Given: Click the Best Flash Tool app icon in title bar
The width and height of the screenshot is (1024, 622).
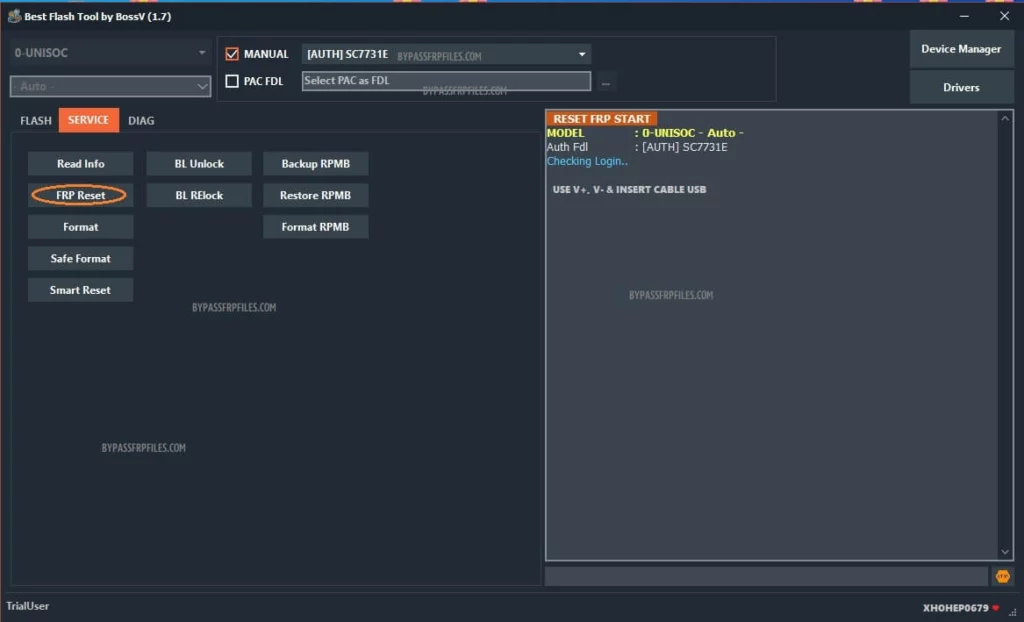Looking at the screenshot, I should point(14,16).
